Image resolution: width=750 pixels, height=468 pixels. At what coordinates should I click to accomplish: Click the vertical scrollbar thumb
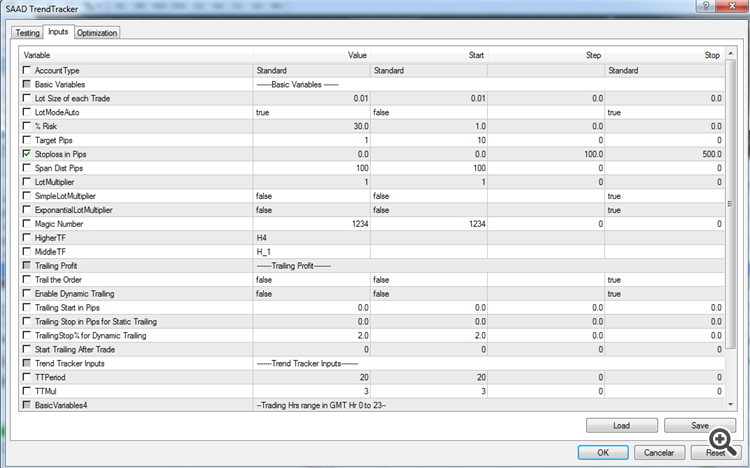(x=730, y=204)
